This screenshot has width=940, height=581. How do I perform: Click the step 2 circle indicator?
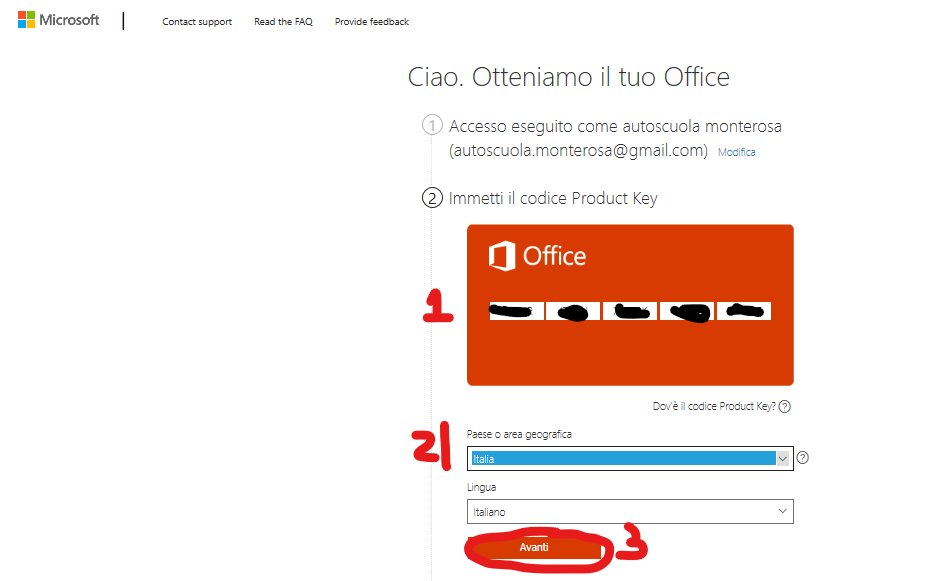[x=432, y=198]
